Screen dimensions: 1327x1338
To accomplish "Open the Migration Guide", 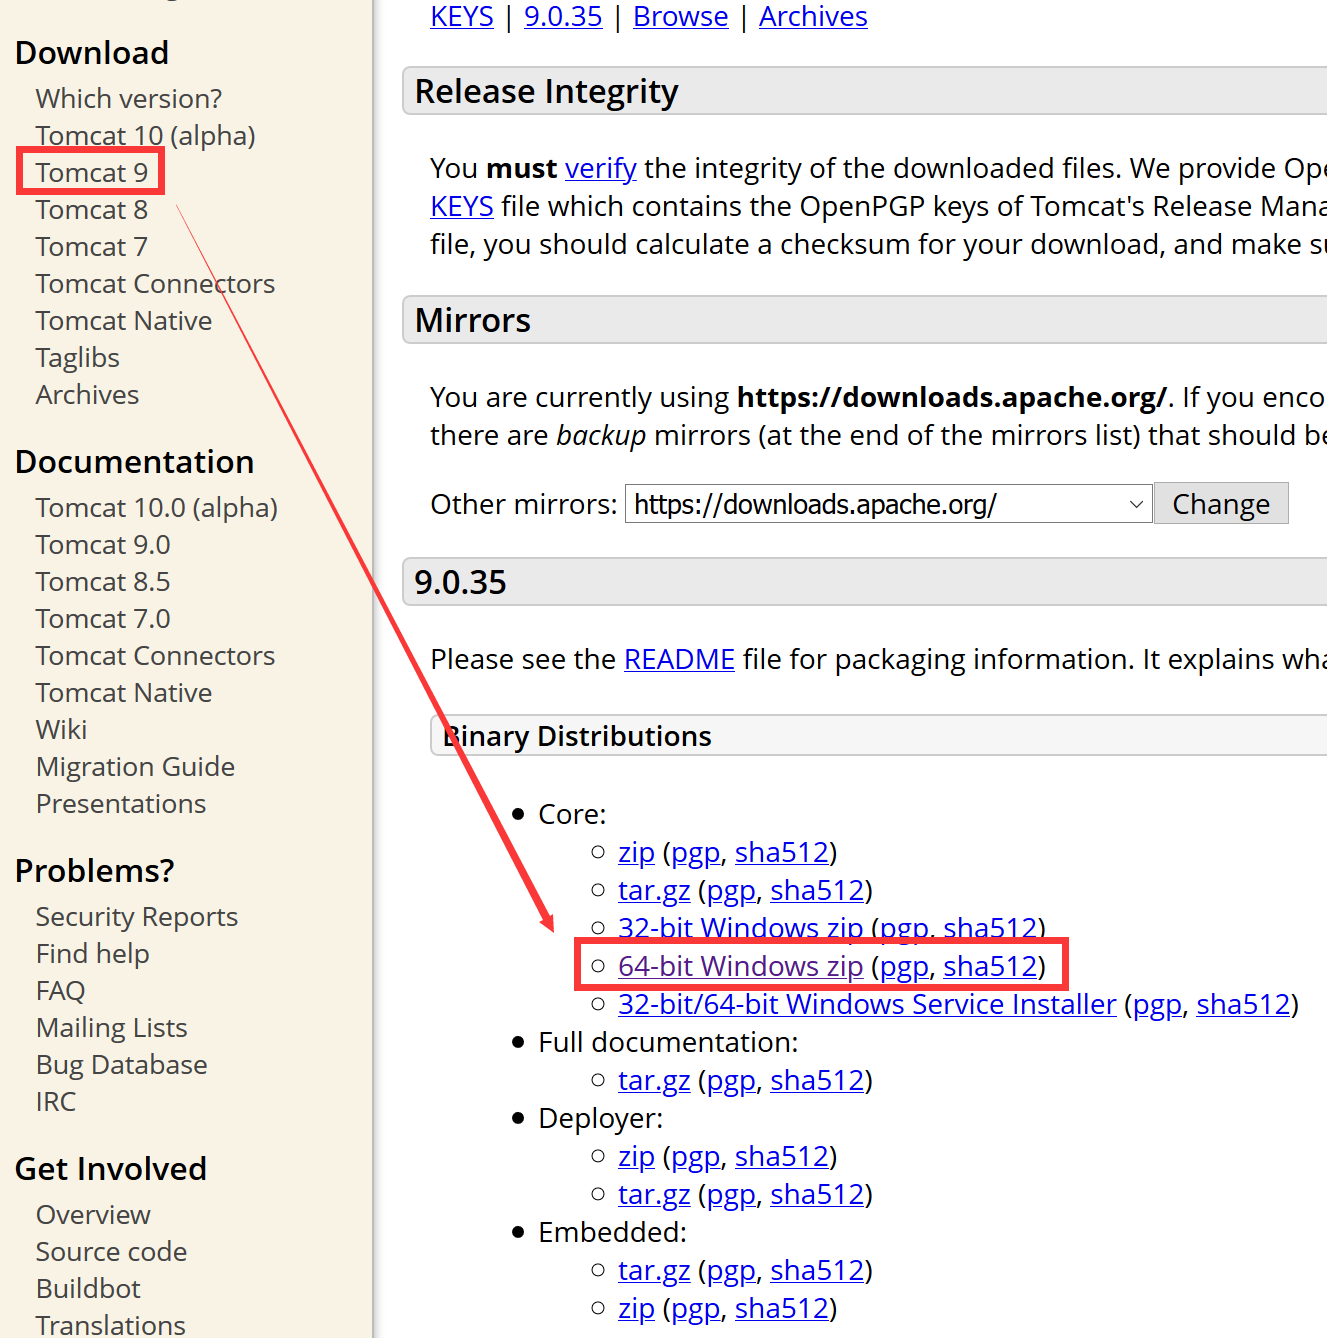I will (x=135, y=766).
